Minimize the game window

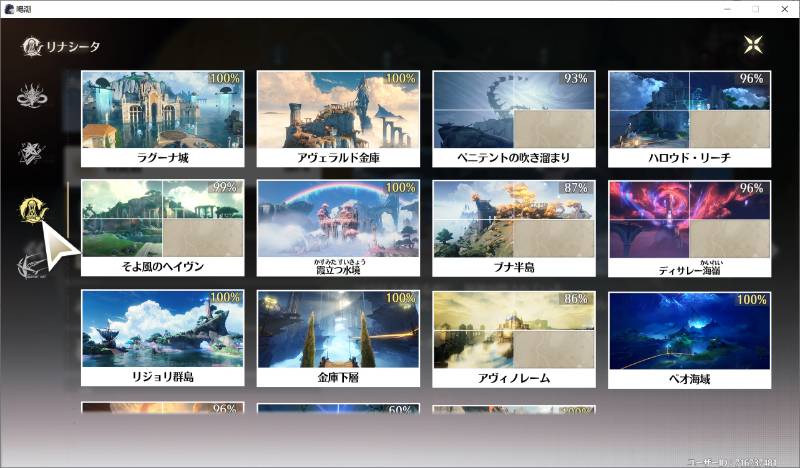tap(728, 9)
